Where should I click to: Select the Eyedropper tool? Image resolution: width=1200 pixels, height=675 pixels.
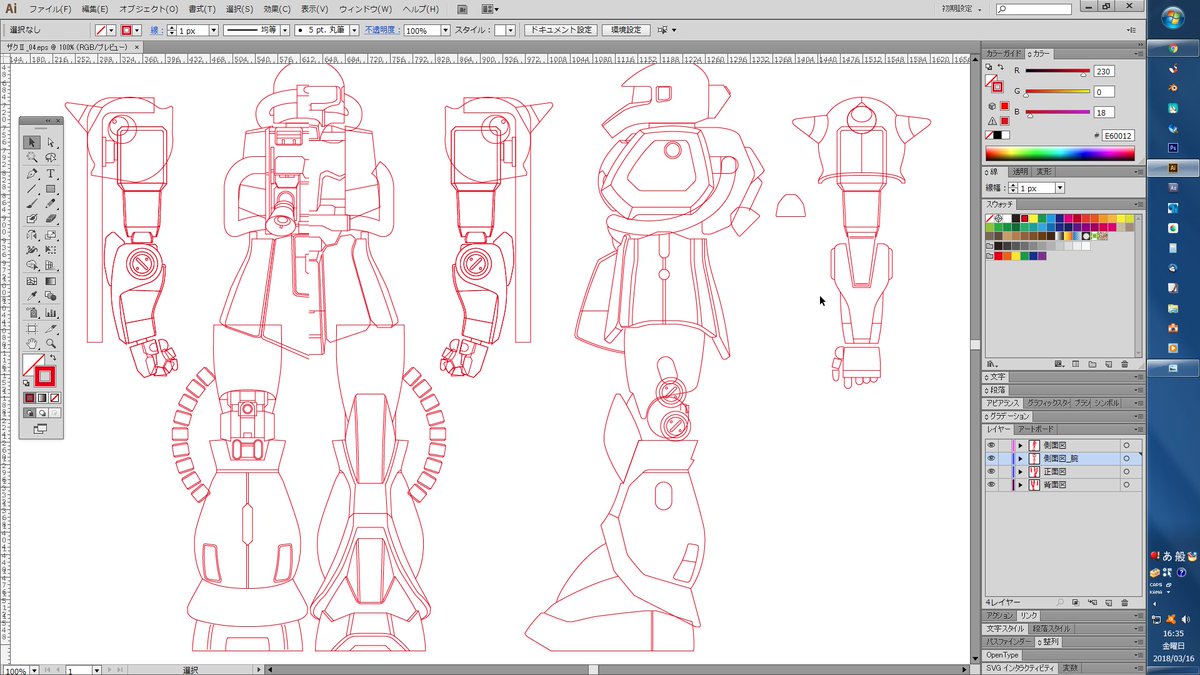[32, 297]
